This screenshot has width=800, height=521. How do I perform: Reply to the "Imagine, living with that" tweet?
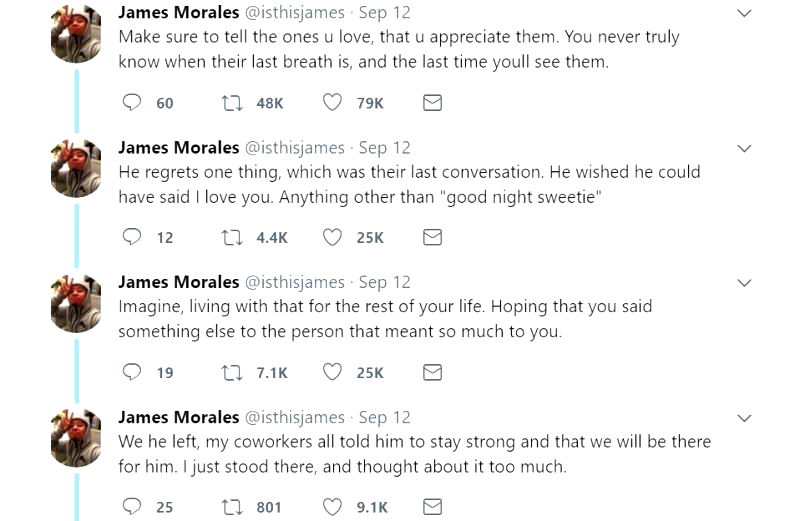pos(131,372)
